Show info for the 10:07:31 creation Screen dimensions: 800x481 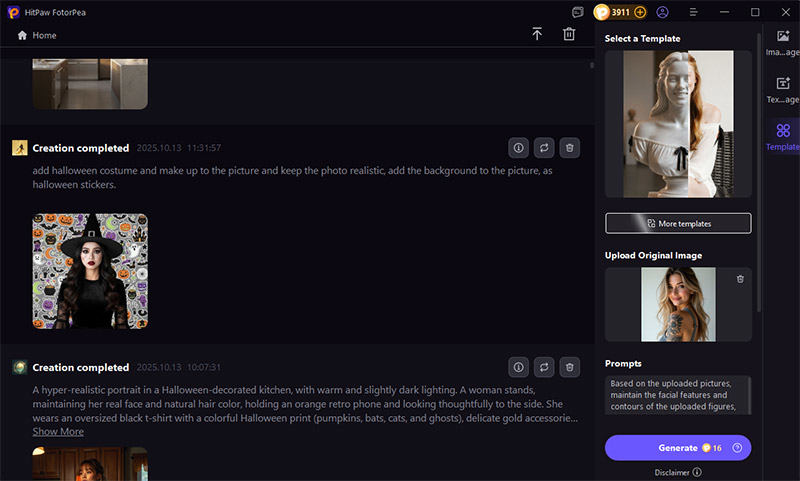click(x=518, y=367)
